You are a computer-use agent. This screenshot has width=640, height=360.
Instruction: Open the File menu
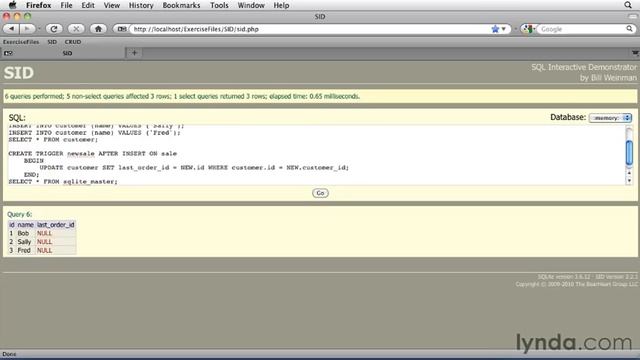pyautogui.click(x=66, y=5)
